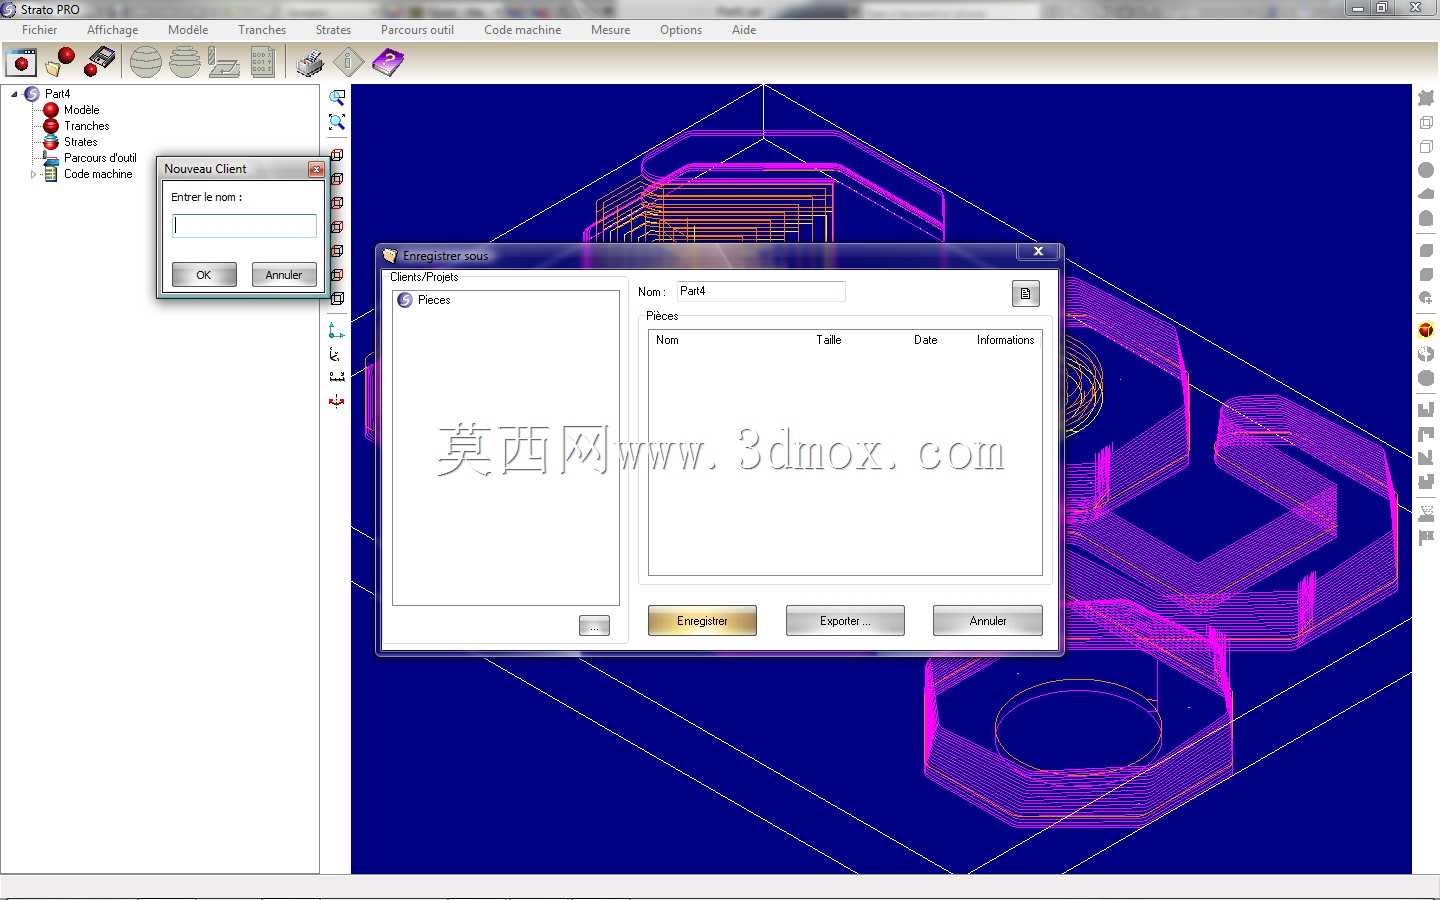Click the Nom field containing Part4
Viewport: 1440px width, 900px height.
point(761,291)
